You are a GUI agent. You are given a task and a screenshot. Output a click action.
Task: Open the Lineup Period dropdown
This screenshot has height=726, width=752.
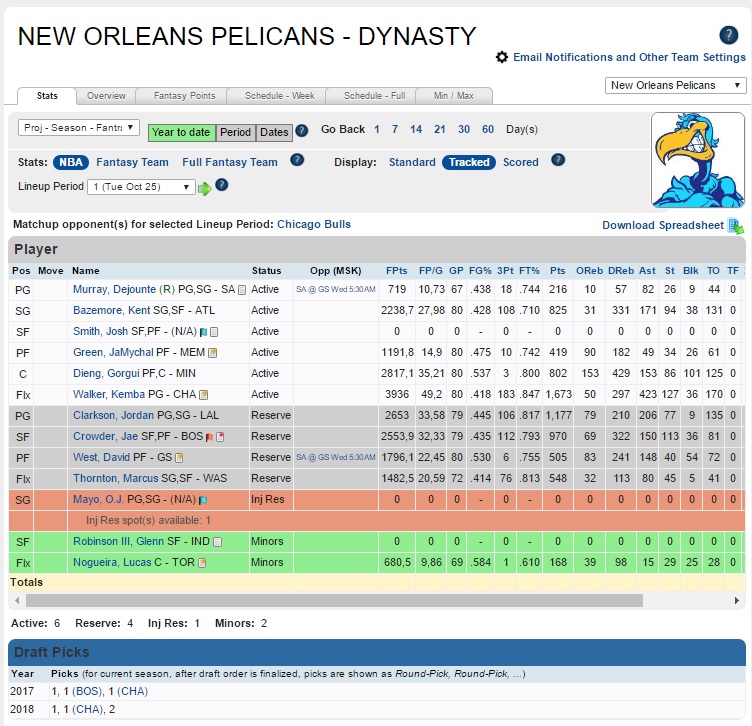point(141,187)
